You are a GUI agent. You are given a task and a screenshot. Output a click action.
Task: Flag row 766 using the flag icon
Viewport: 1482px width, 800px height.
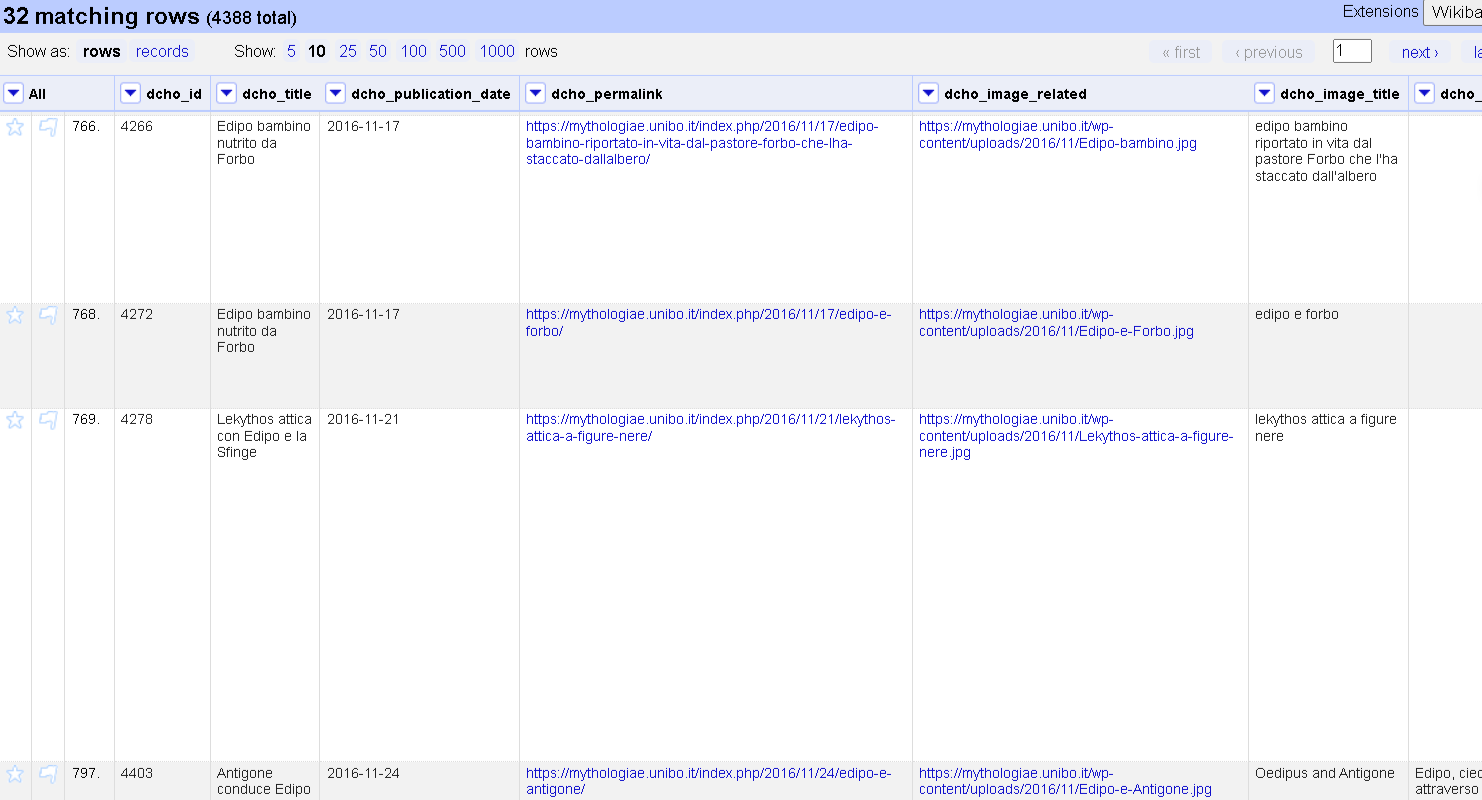click(x=47, y=126)
